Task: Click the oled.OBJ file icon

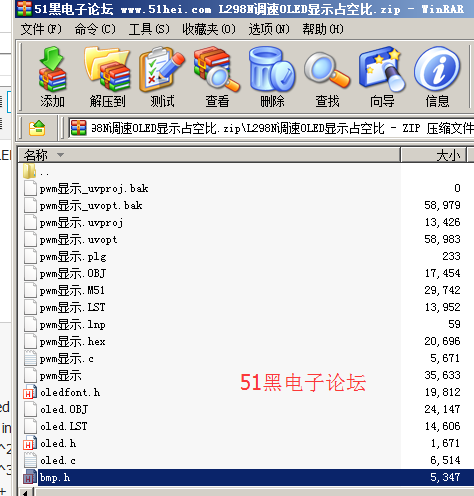Action: coord(30,409)
